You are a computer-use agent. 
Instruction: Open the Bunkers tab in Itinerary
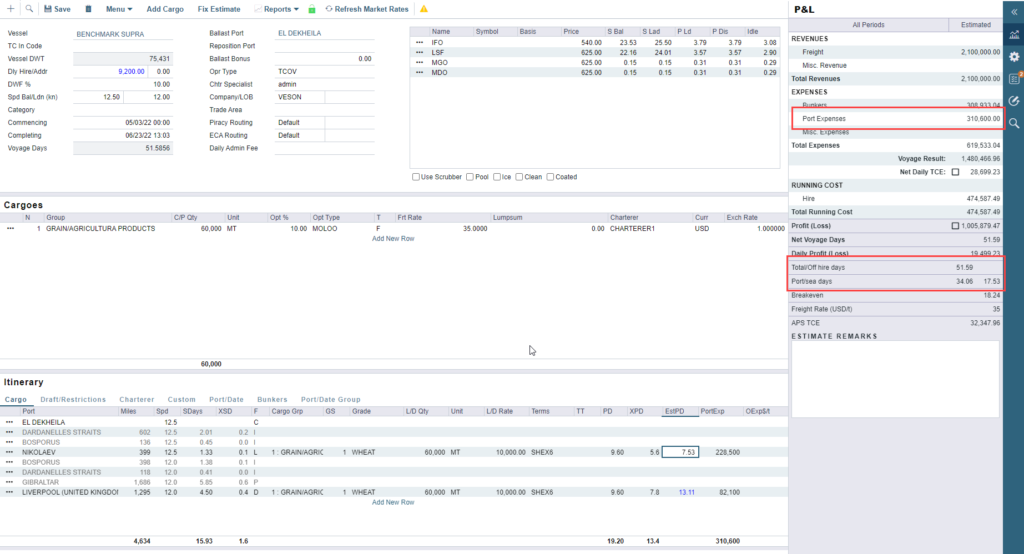[x=272, y=399]
